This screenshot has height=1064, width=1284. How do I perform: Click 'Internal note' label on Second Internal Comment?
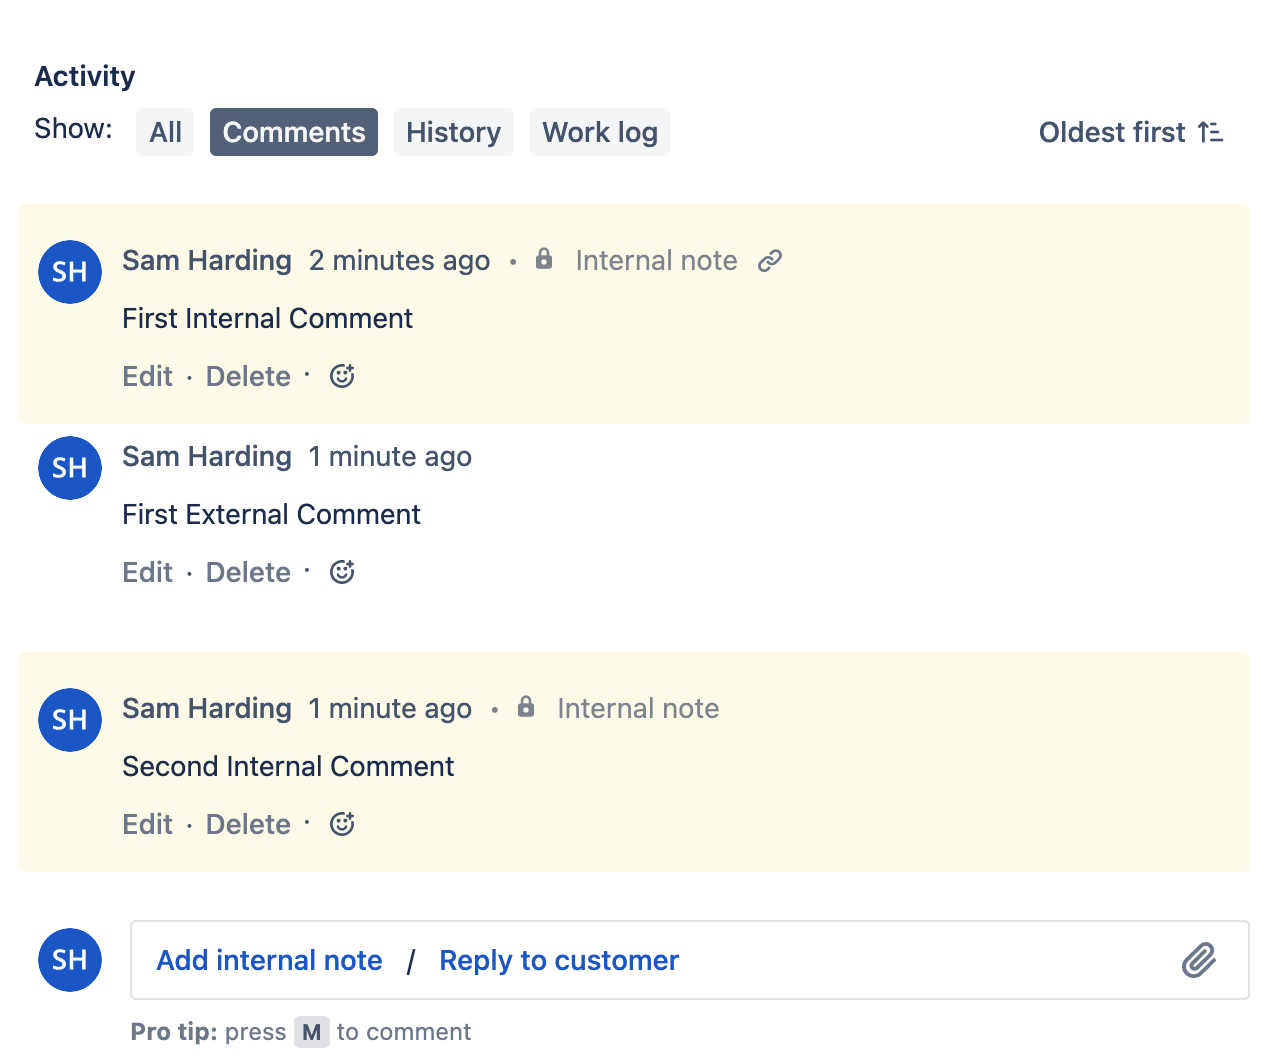pos(638,708)
